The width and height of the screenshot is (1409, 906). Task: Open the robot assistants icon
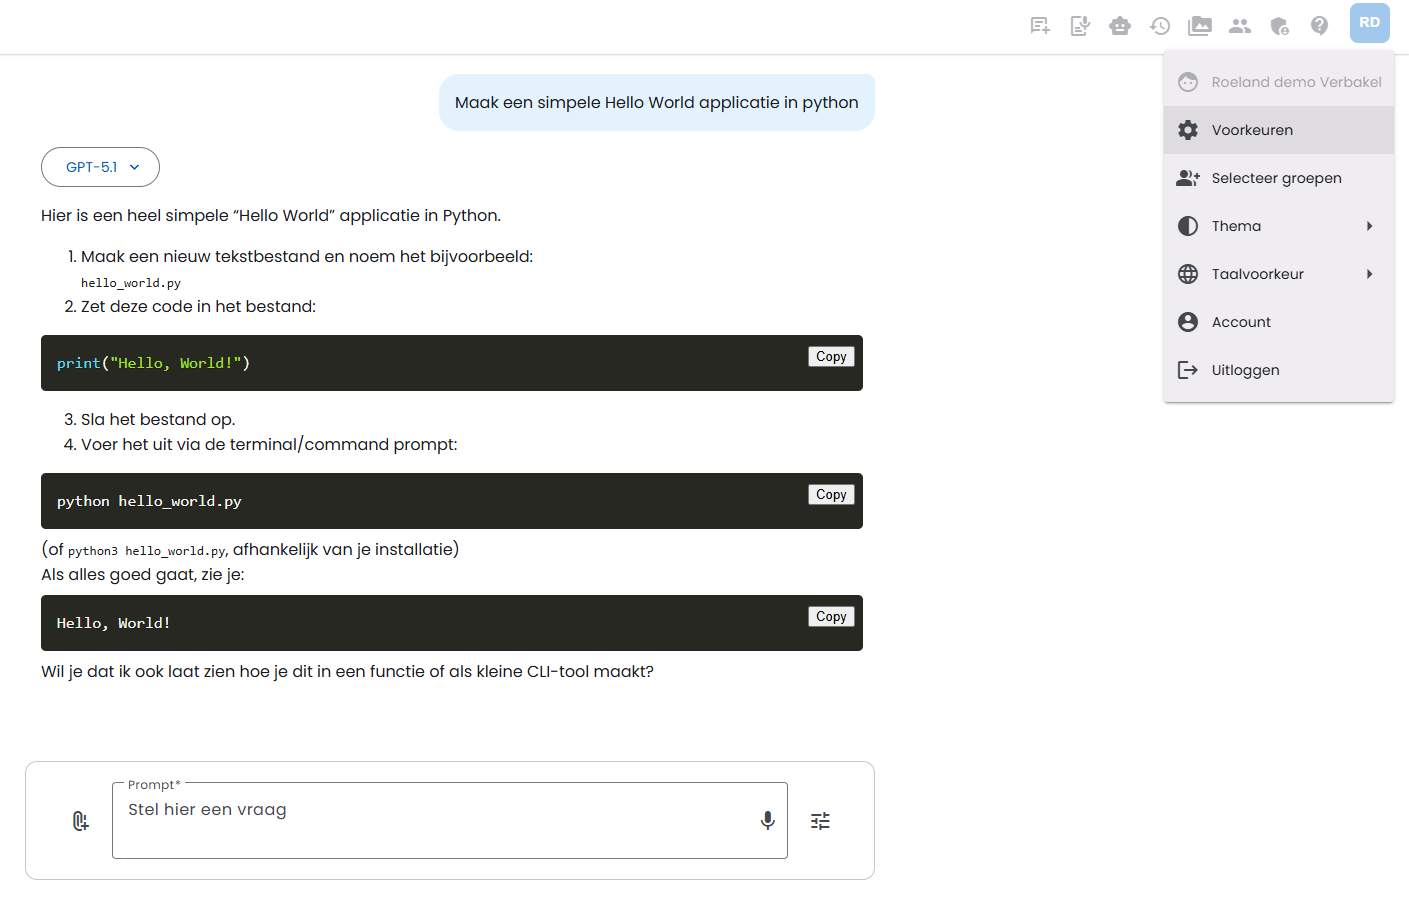click(1120, 26)
